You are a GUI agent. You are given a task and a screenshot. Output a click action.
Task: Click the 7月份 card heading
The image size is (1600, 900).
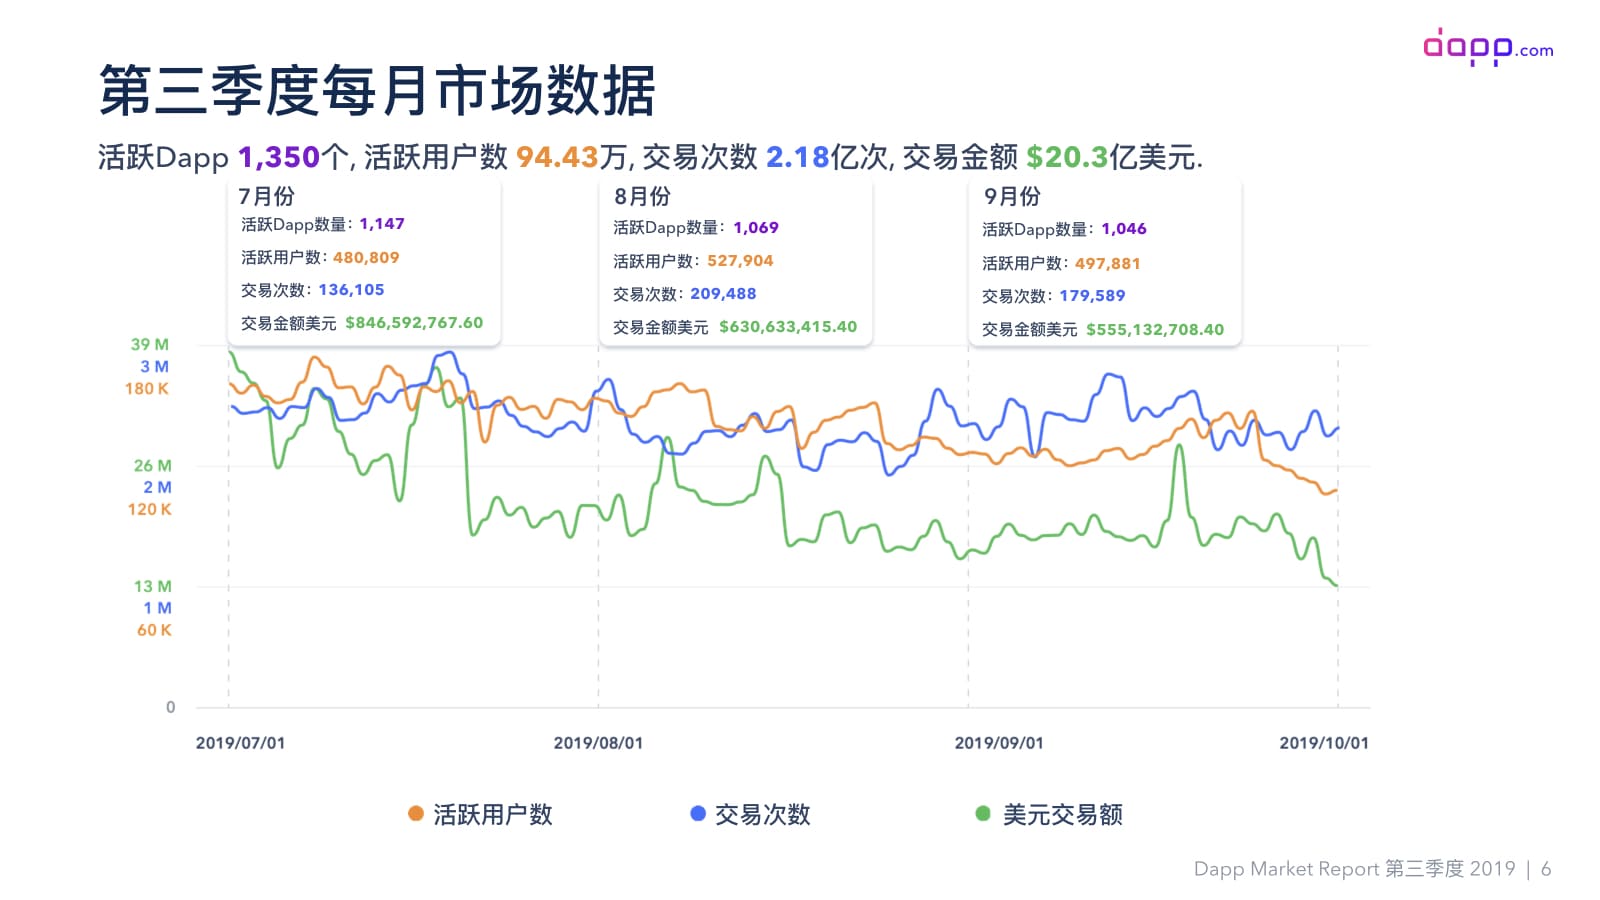coord(266,196)
